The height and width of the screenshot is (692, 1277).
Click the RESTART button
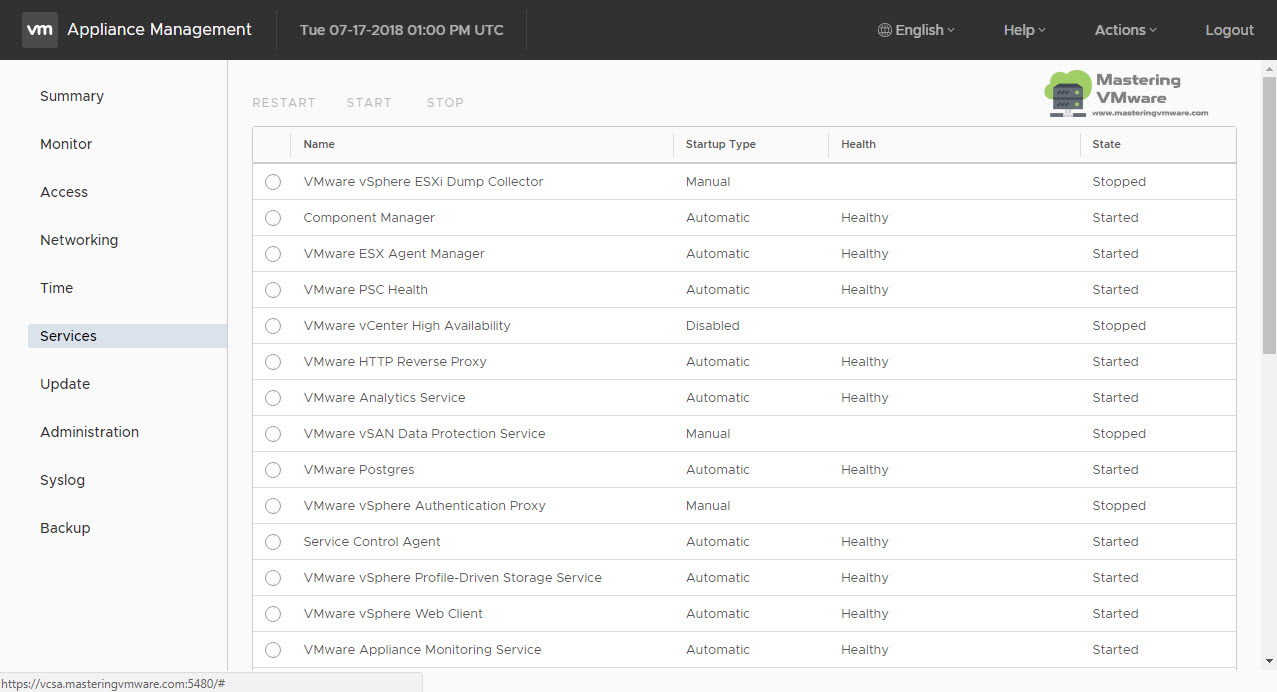point(284,102)
